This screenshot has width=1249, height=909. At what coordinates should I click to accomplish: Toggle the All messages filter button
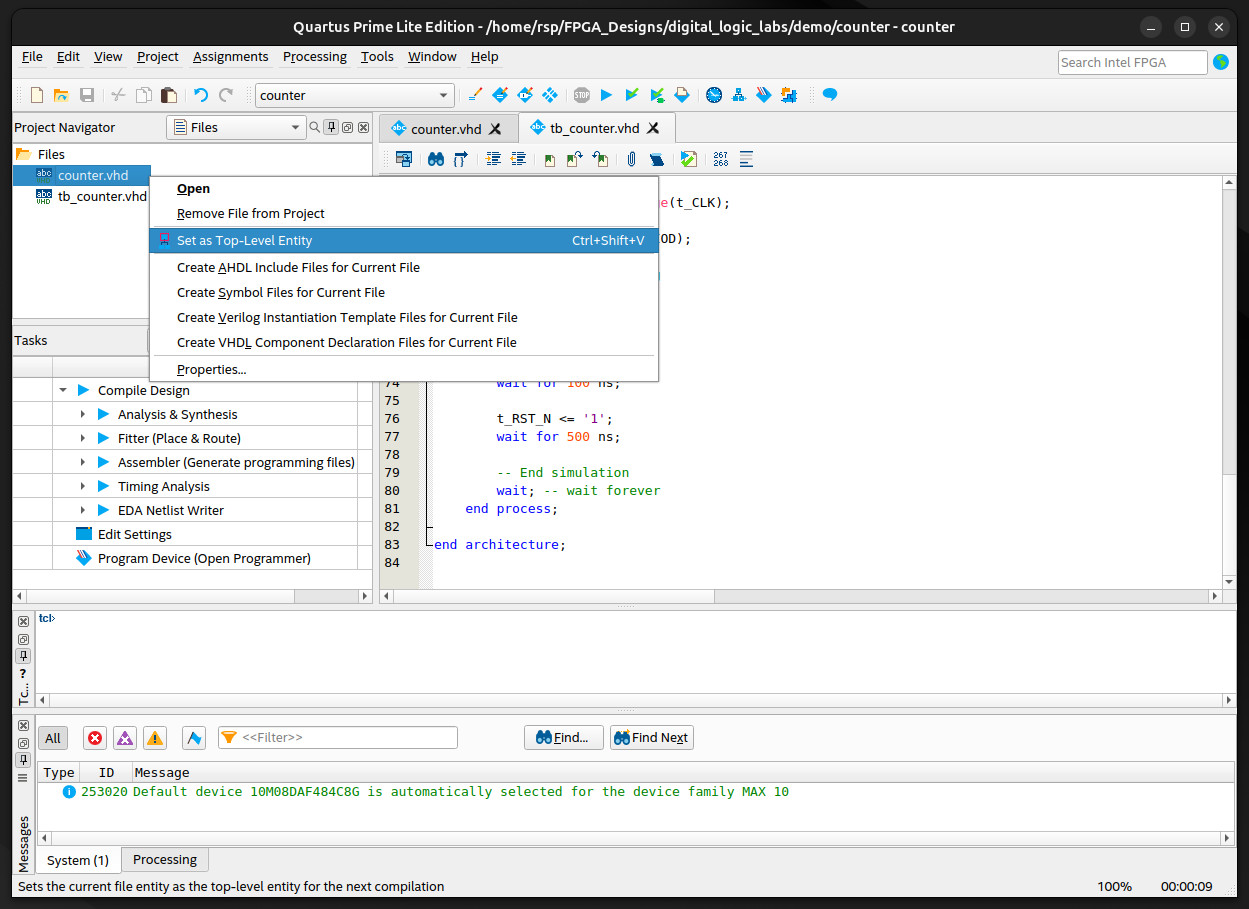point(53,738)
